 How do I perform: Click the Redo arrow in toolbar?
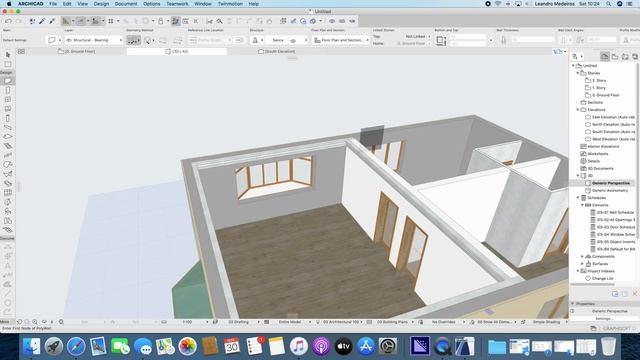click(19, 21)
